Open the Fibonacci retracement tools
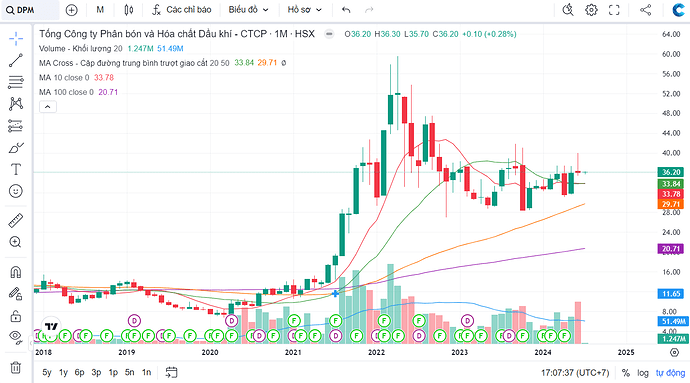Viewport: 690px width, 383px height. (16, 82)
